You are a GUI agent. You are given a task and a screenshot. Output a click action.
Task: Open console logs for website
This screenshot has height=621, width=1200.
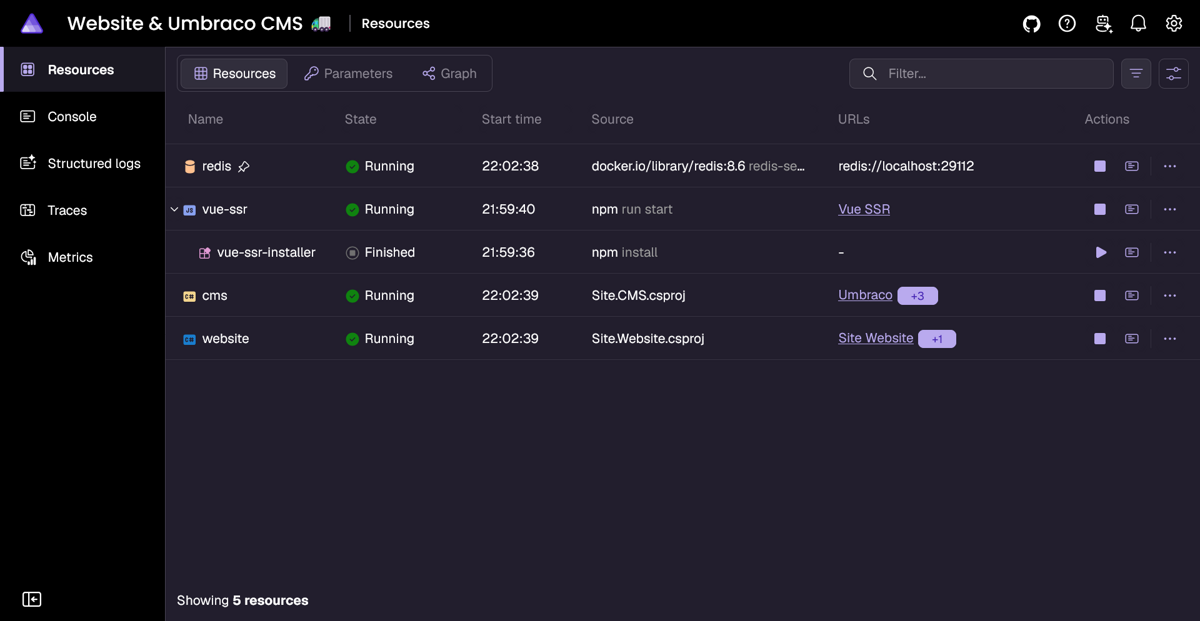[1132, 338]
